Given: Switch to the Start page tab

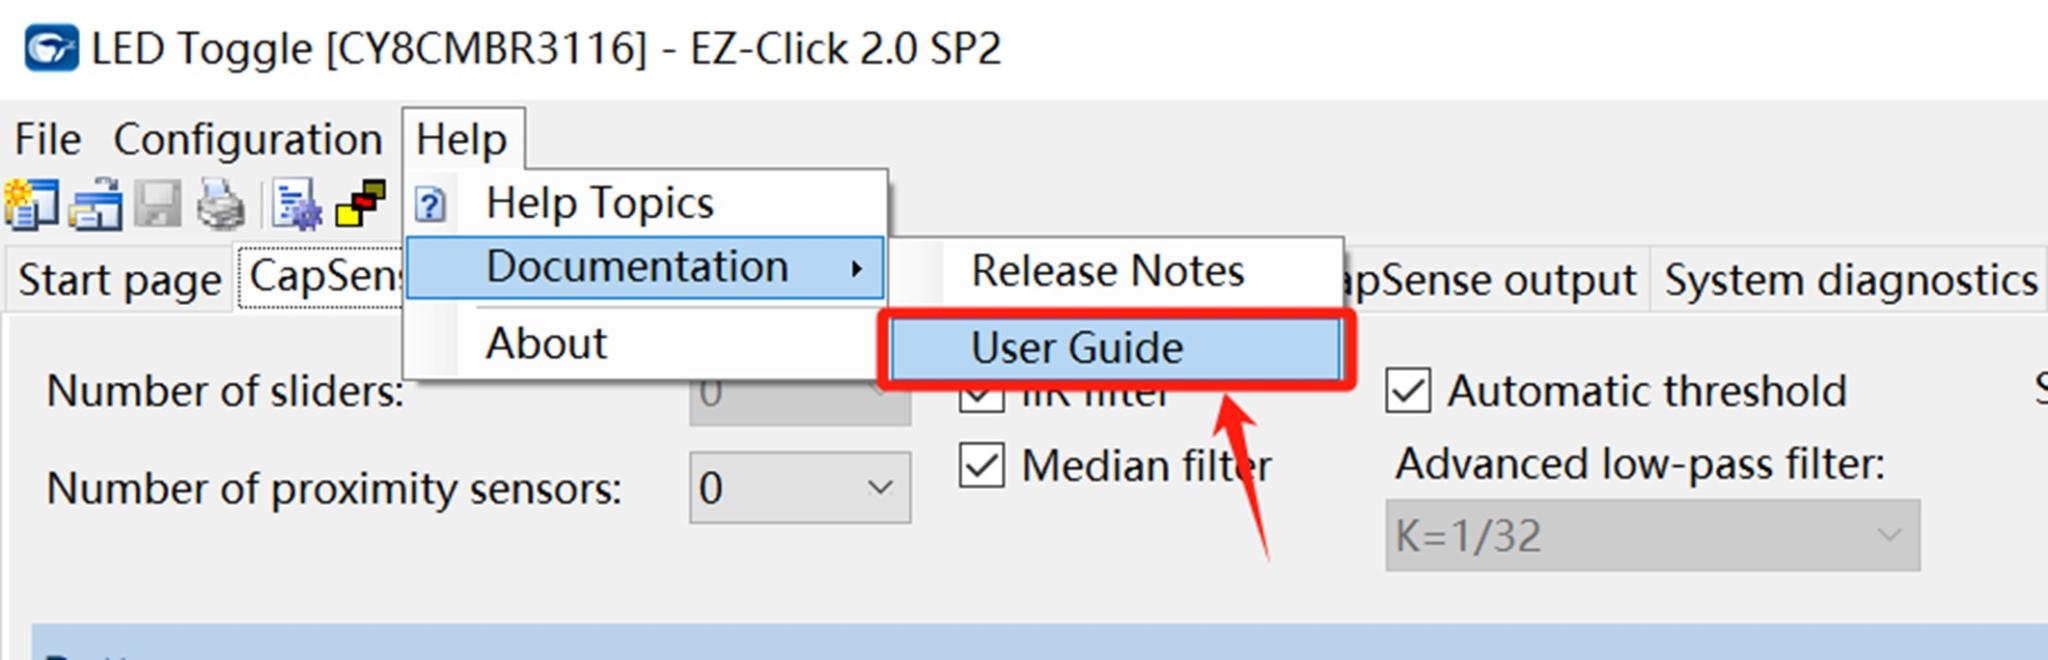Looking at the screenshot, I should (119, 280).
